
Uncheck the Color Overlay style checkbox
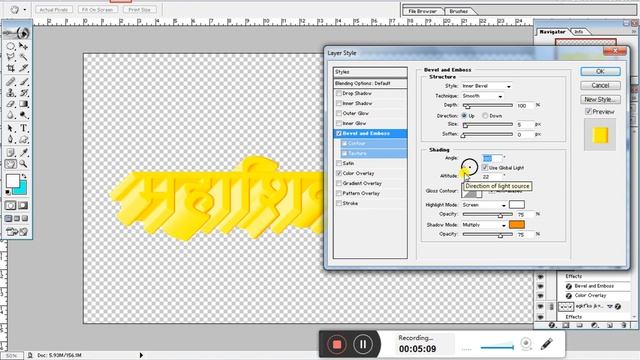point(338,173)
